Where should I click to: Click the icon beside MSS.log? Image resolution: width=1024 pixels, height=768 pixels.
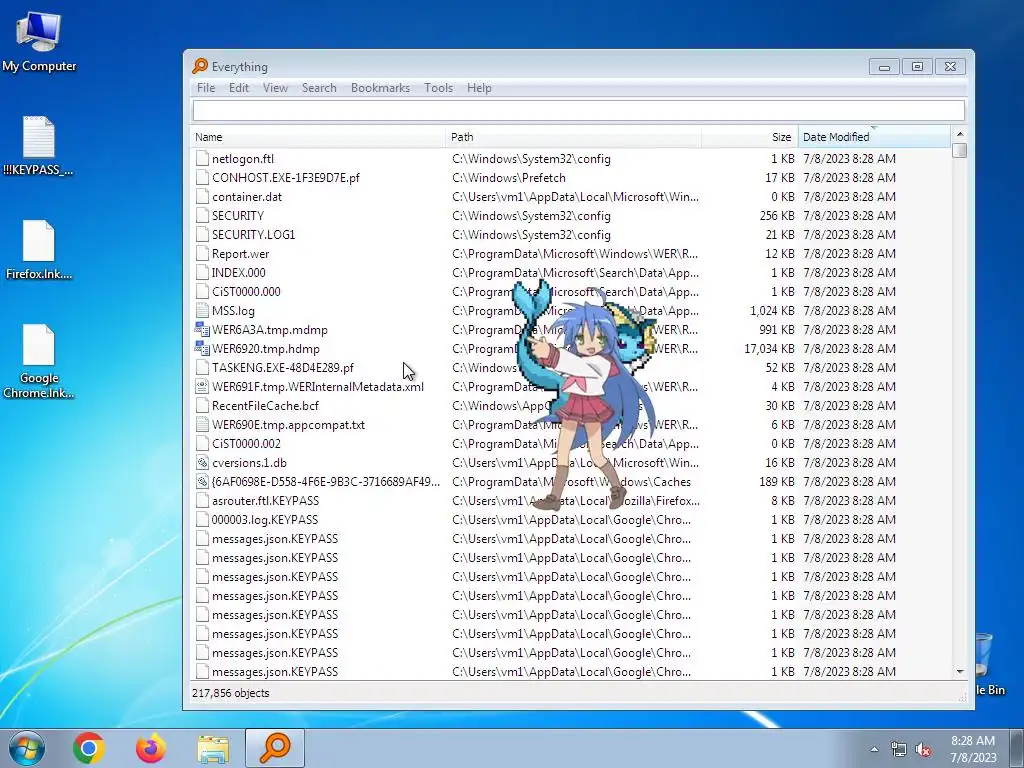click(202, 311)
